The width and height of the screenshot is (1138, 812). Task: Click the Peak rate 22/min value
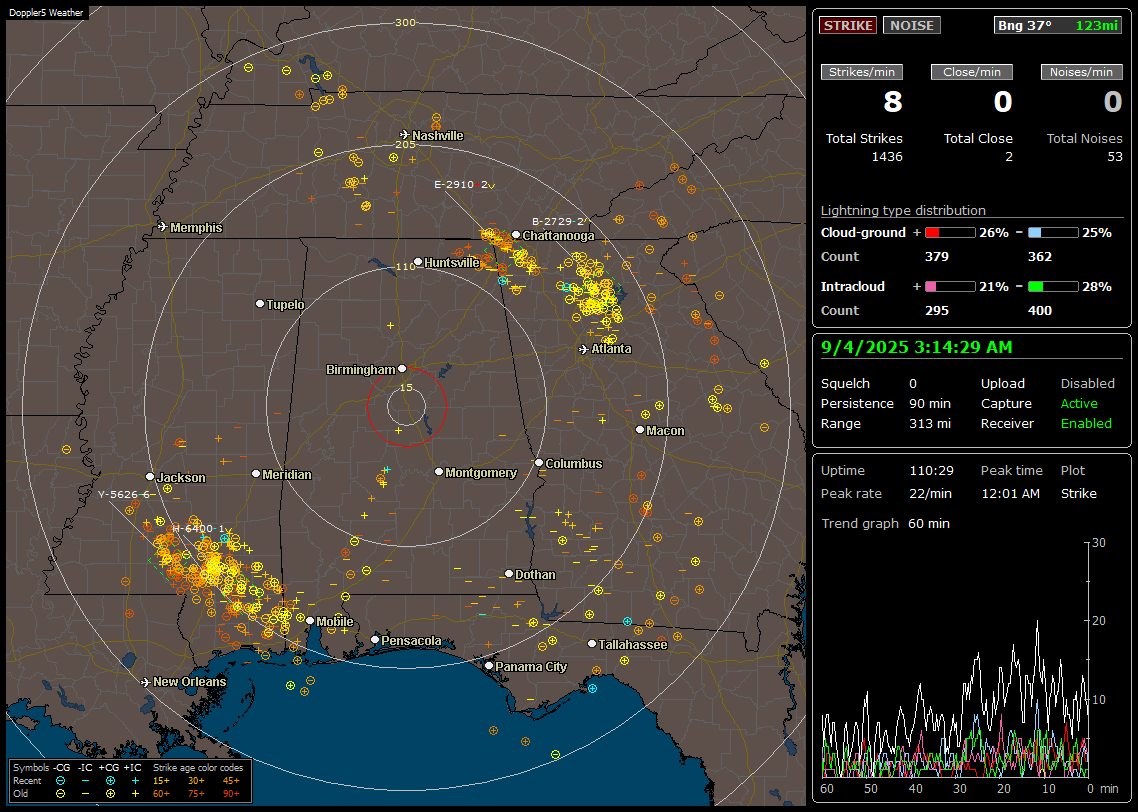(931, 493)
